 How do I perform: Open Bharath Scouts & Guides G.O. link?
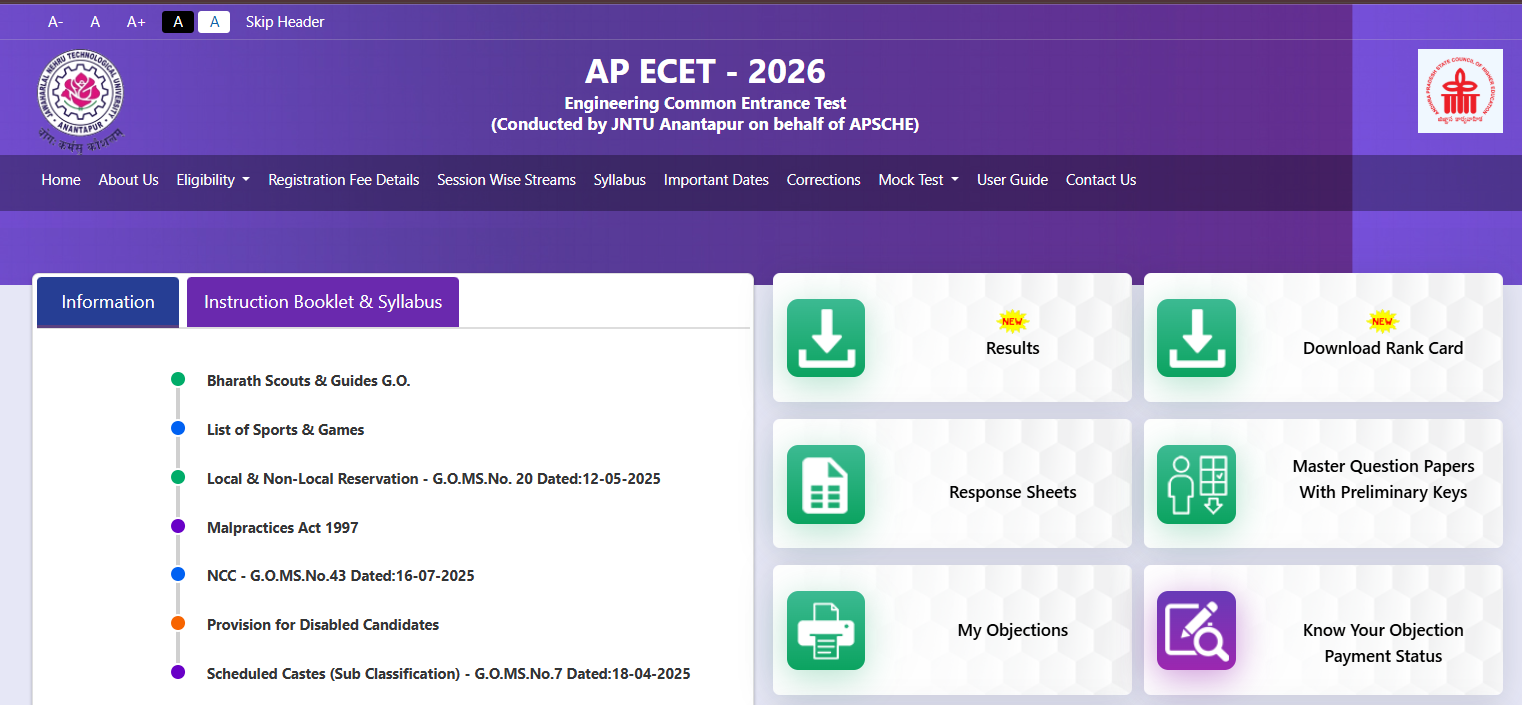pyautogui.click(x=309, y=381)
